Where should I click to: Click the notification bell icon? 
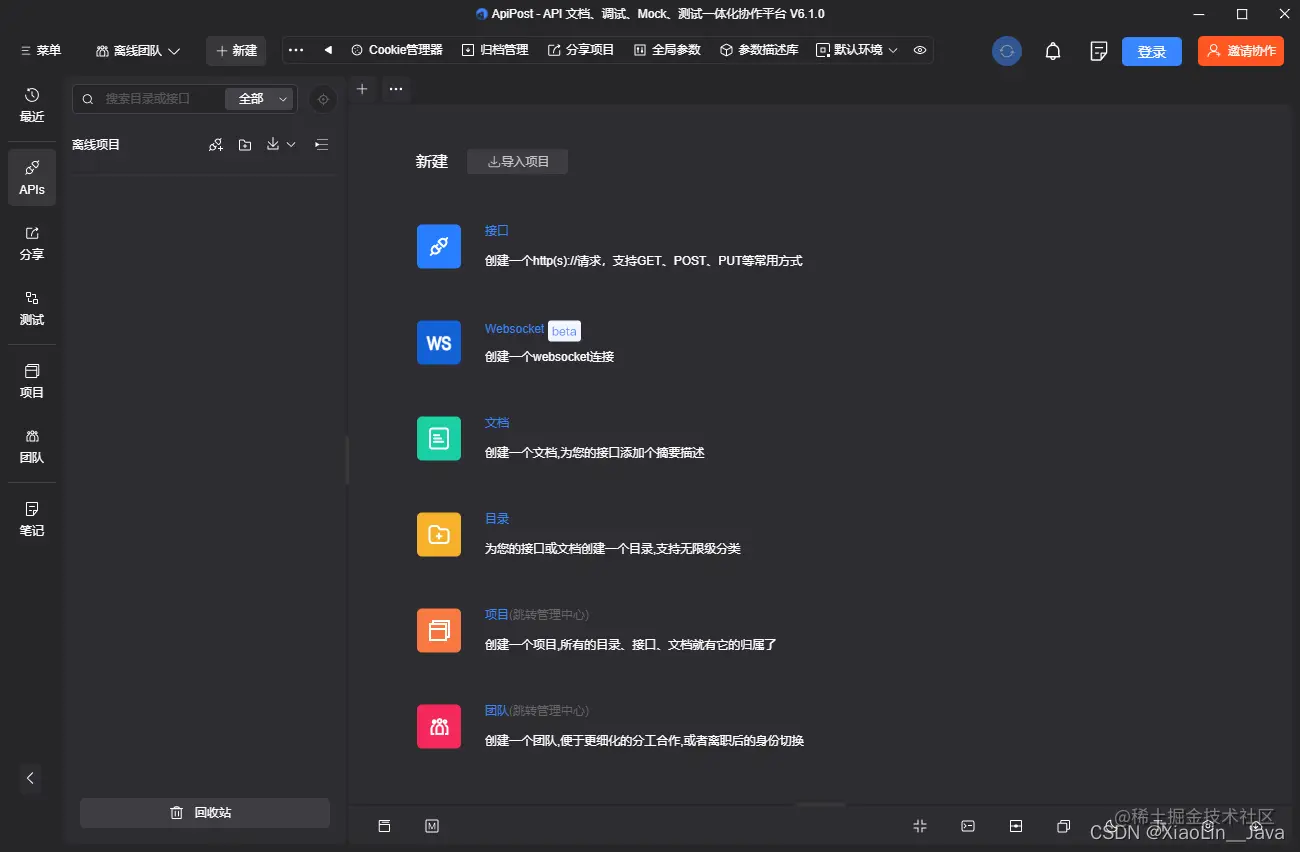coord(1052,50)
